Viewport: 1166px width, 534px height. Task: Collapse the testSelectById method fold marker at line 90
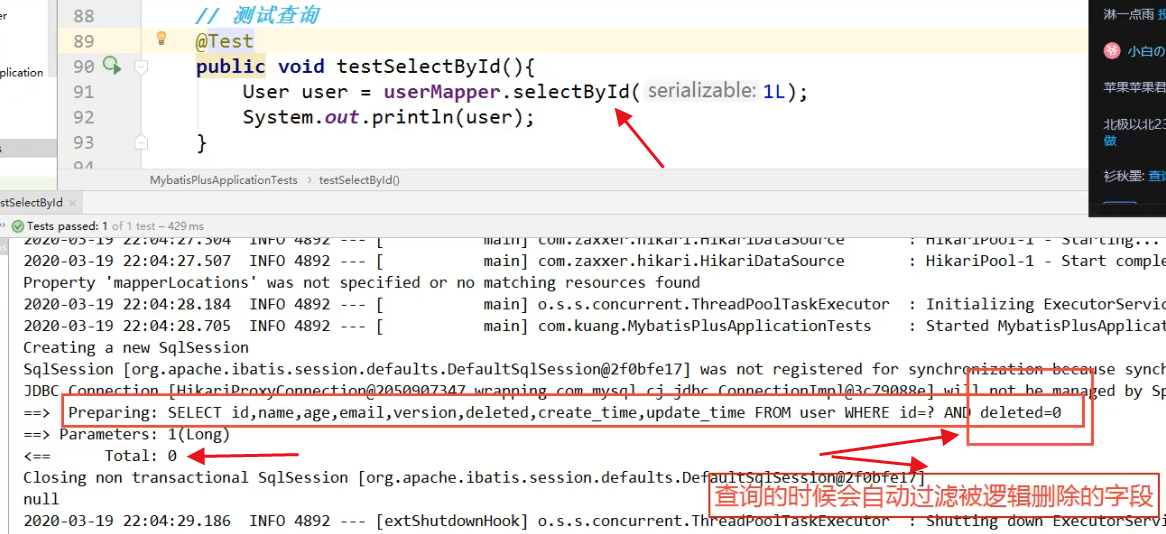[x=141, y=67]
